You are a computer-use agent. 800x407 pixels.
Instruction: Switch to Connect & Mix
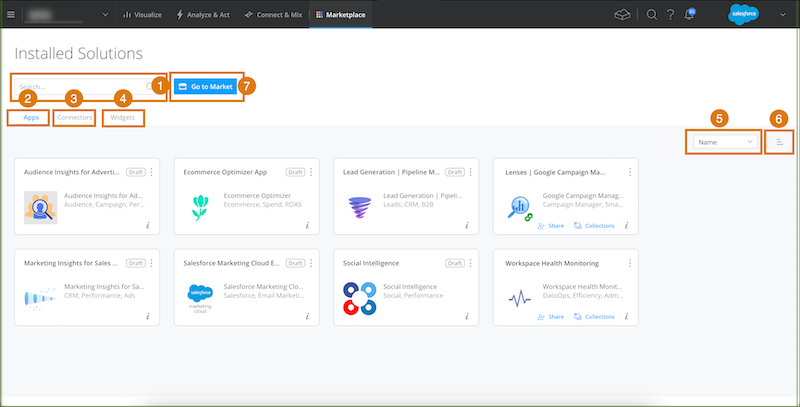pyautogui.click(x=273, y=15)
